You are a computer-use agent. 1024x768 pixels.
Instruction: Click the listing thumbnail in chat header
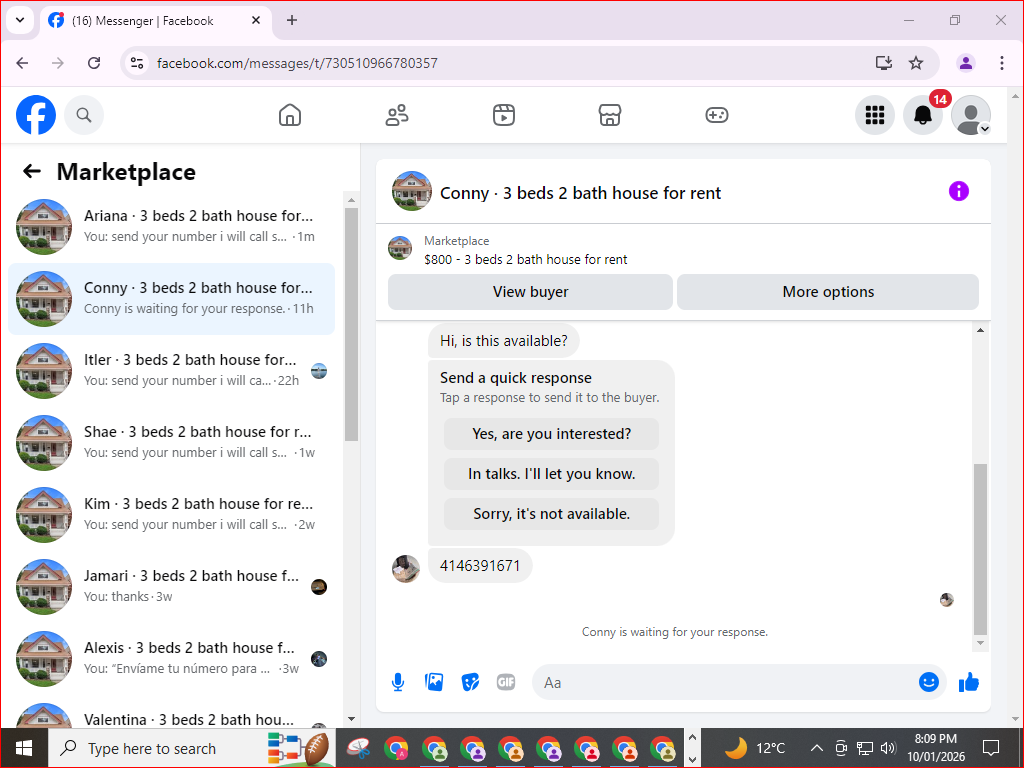click(412, 191)
